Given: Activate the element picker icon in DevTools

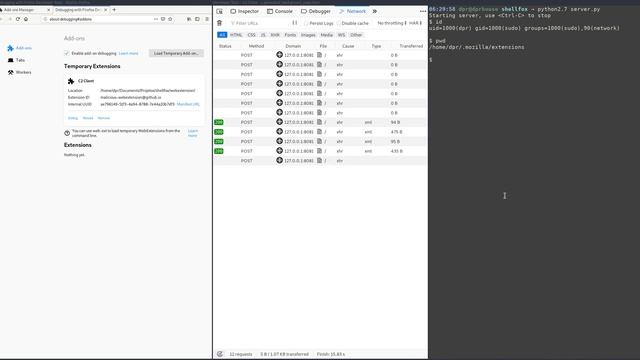Looking at the screenshot, I should 220,11.
